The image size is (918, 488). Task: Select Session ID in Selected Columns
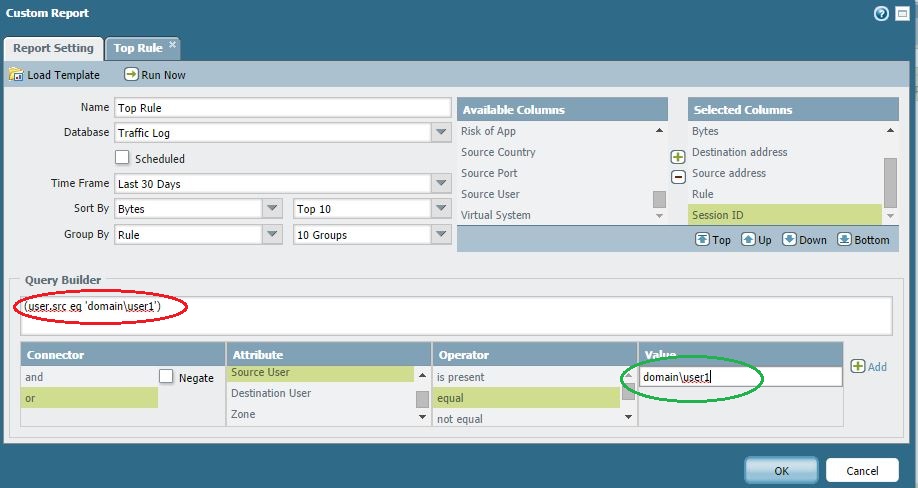point(785,215)
